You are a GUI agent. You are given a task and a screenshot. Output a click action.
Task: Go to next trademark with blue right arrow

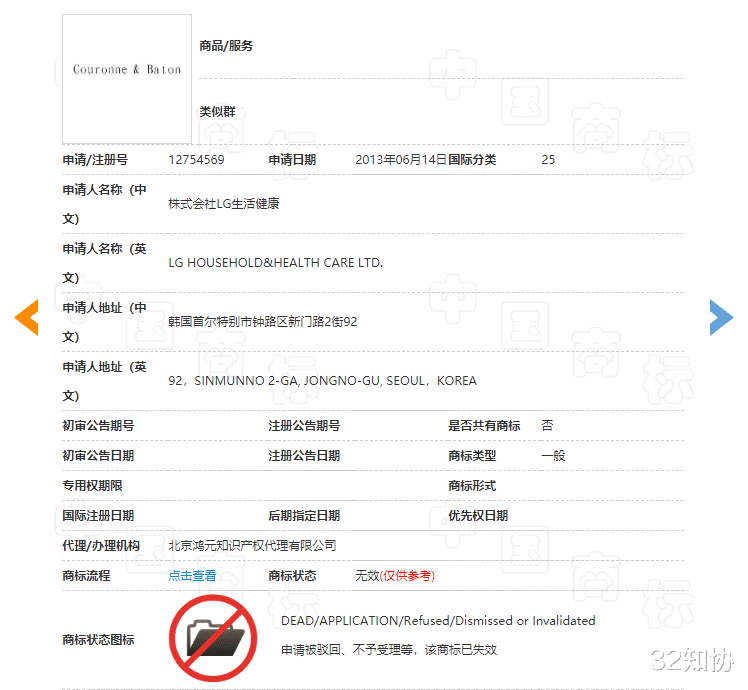click(x=722, y=317)
